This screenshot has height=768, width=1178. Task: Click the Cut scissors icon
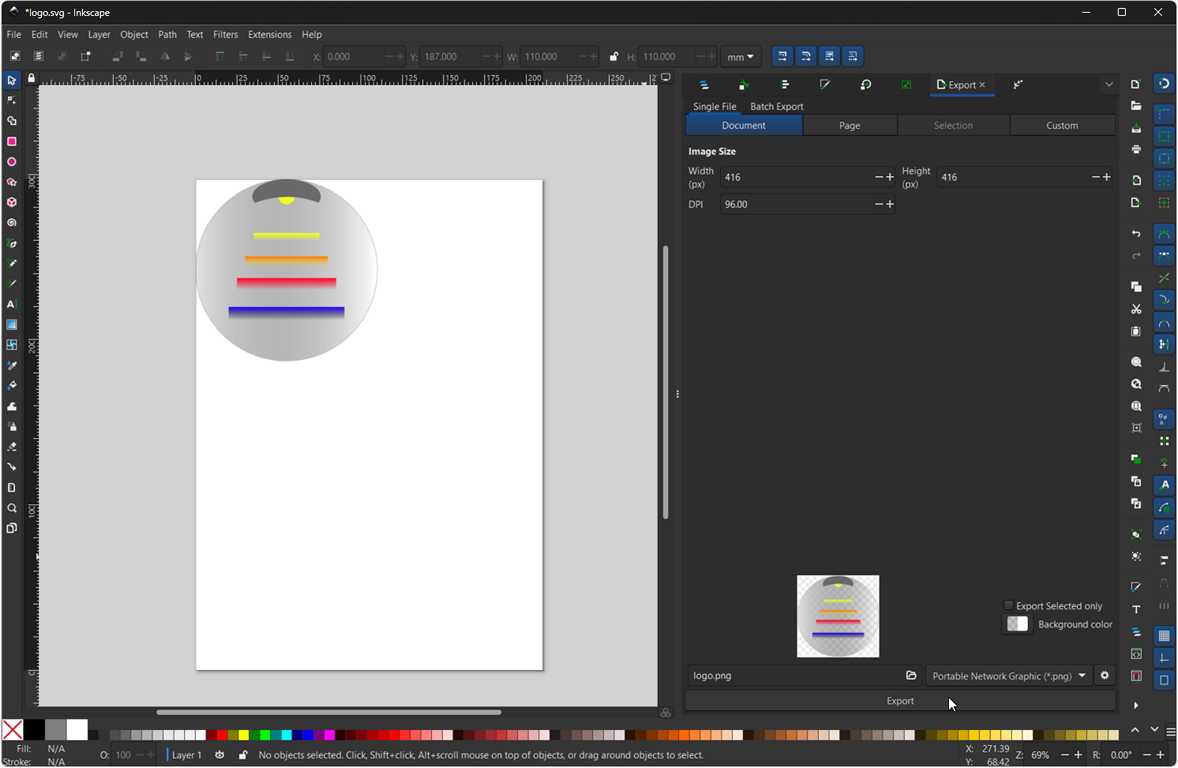tap(1136, 309)
